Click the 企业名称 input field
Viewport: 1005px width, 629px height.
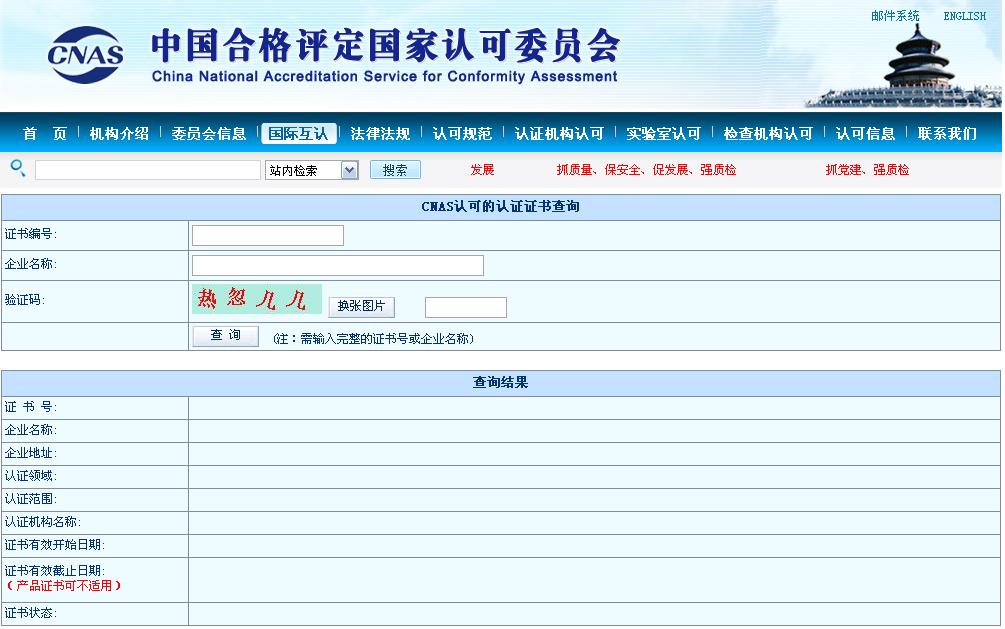coord(338,265)
